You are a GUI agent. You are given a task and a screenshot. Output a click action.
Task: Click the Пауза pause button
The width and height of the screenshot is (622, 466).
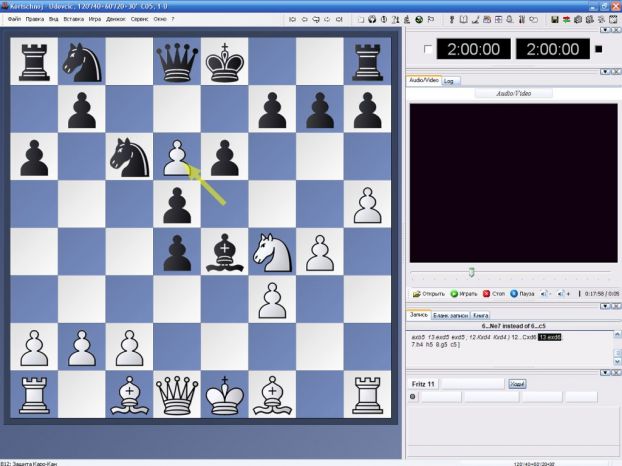pos(522,294)
